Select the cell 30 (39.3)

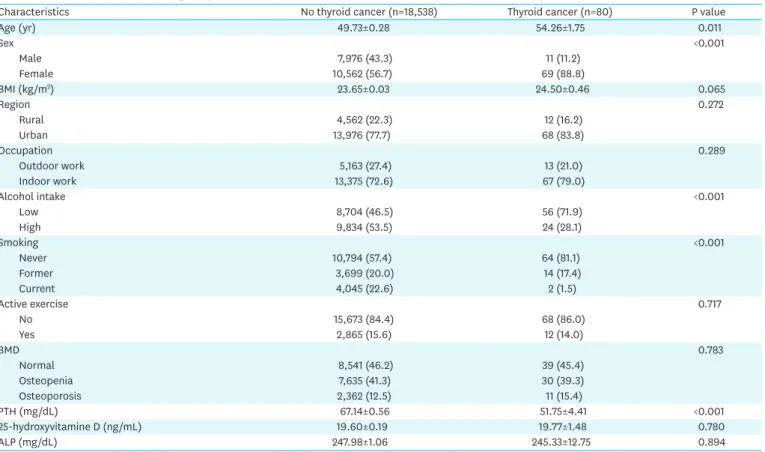(x=563, y=381)
